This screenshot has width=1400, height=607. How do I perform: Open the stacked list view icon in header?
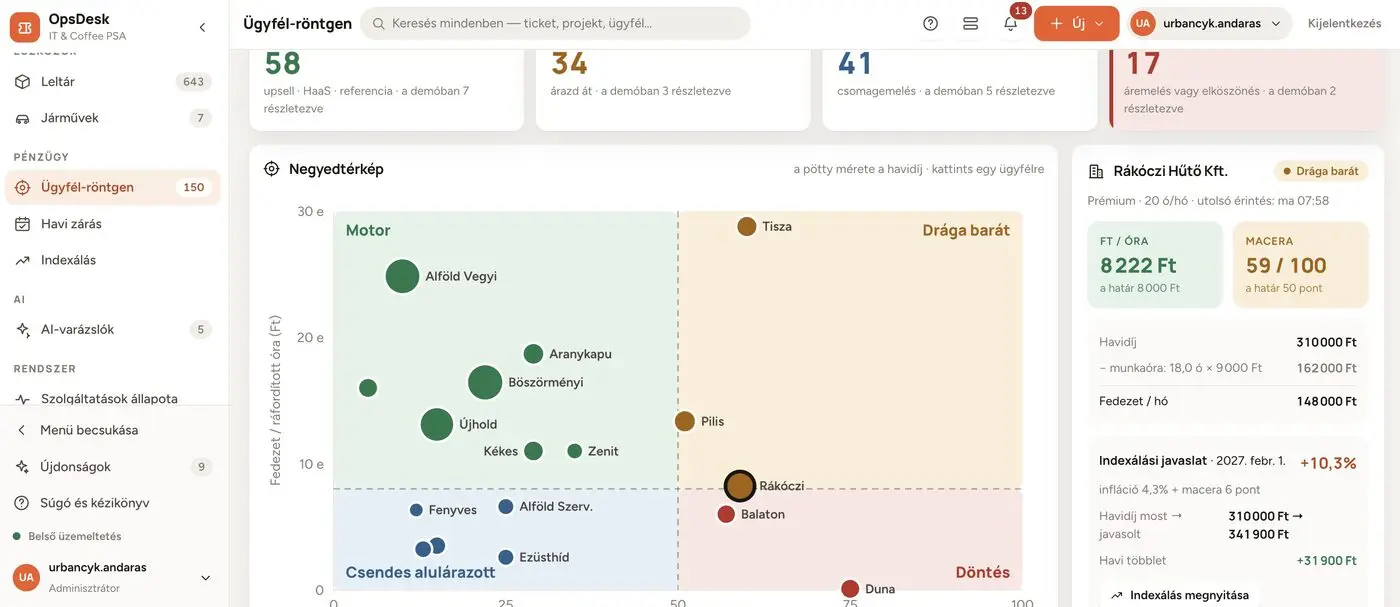point(970,23)
